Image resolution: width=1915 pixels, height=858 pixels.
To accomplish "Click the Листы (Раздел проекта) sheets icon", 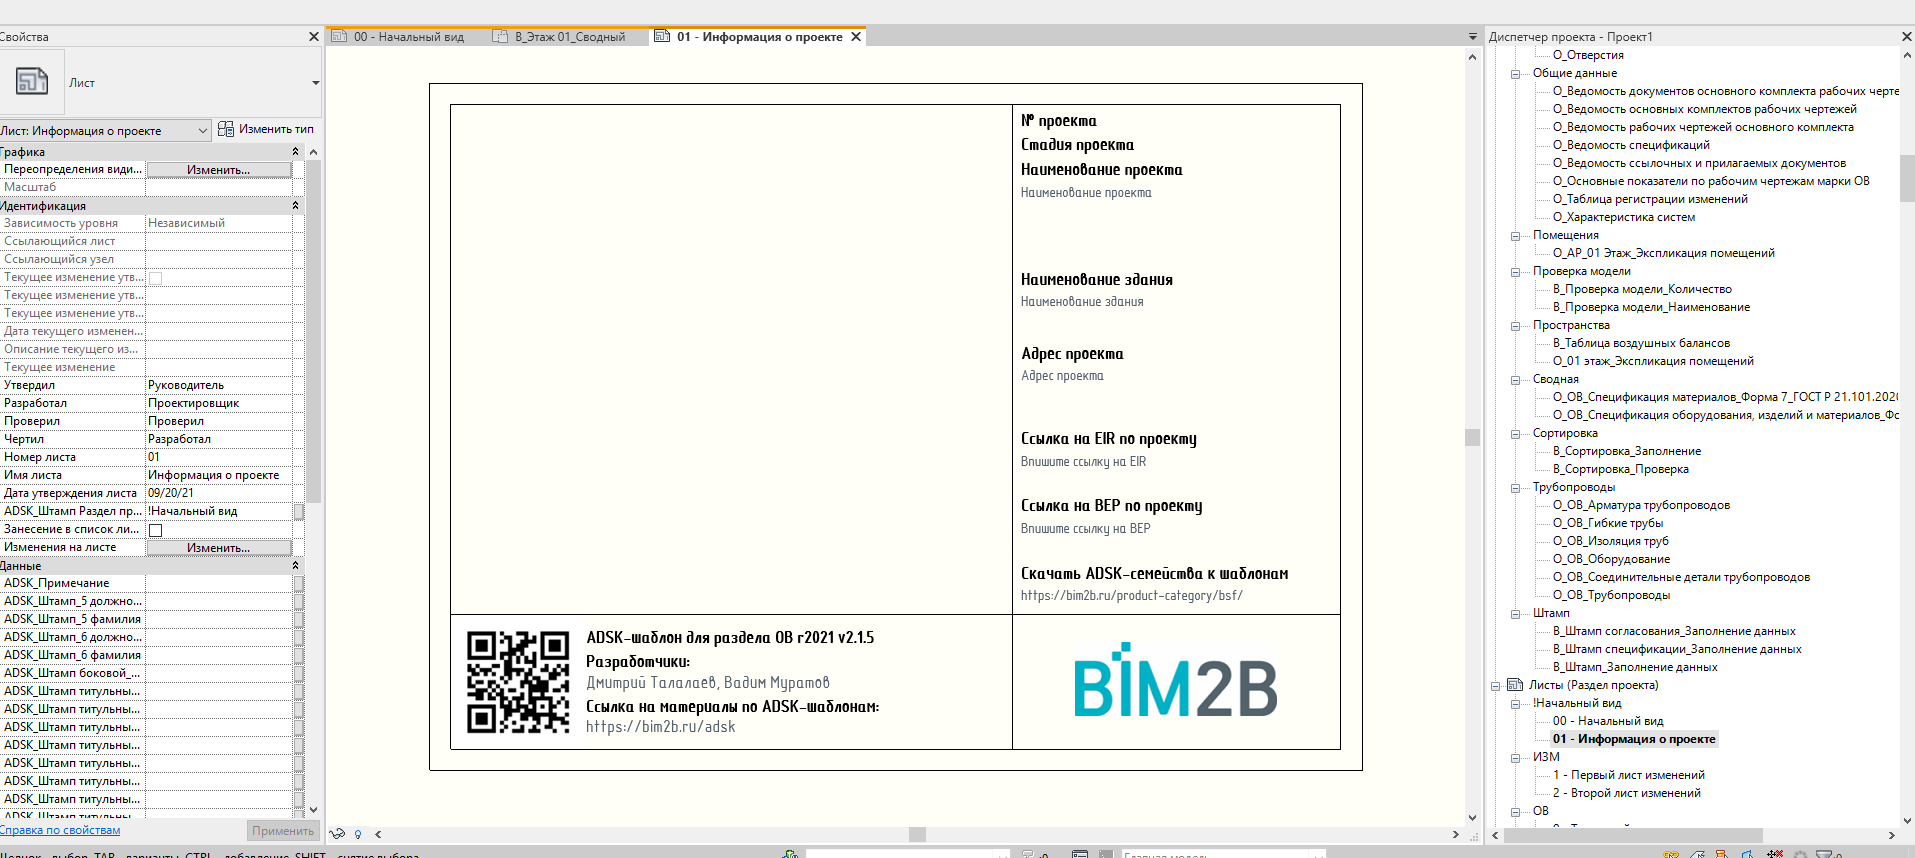I will click(1515, 685).
